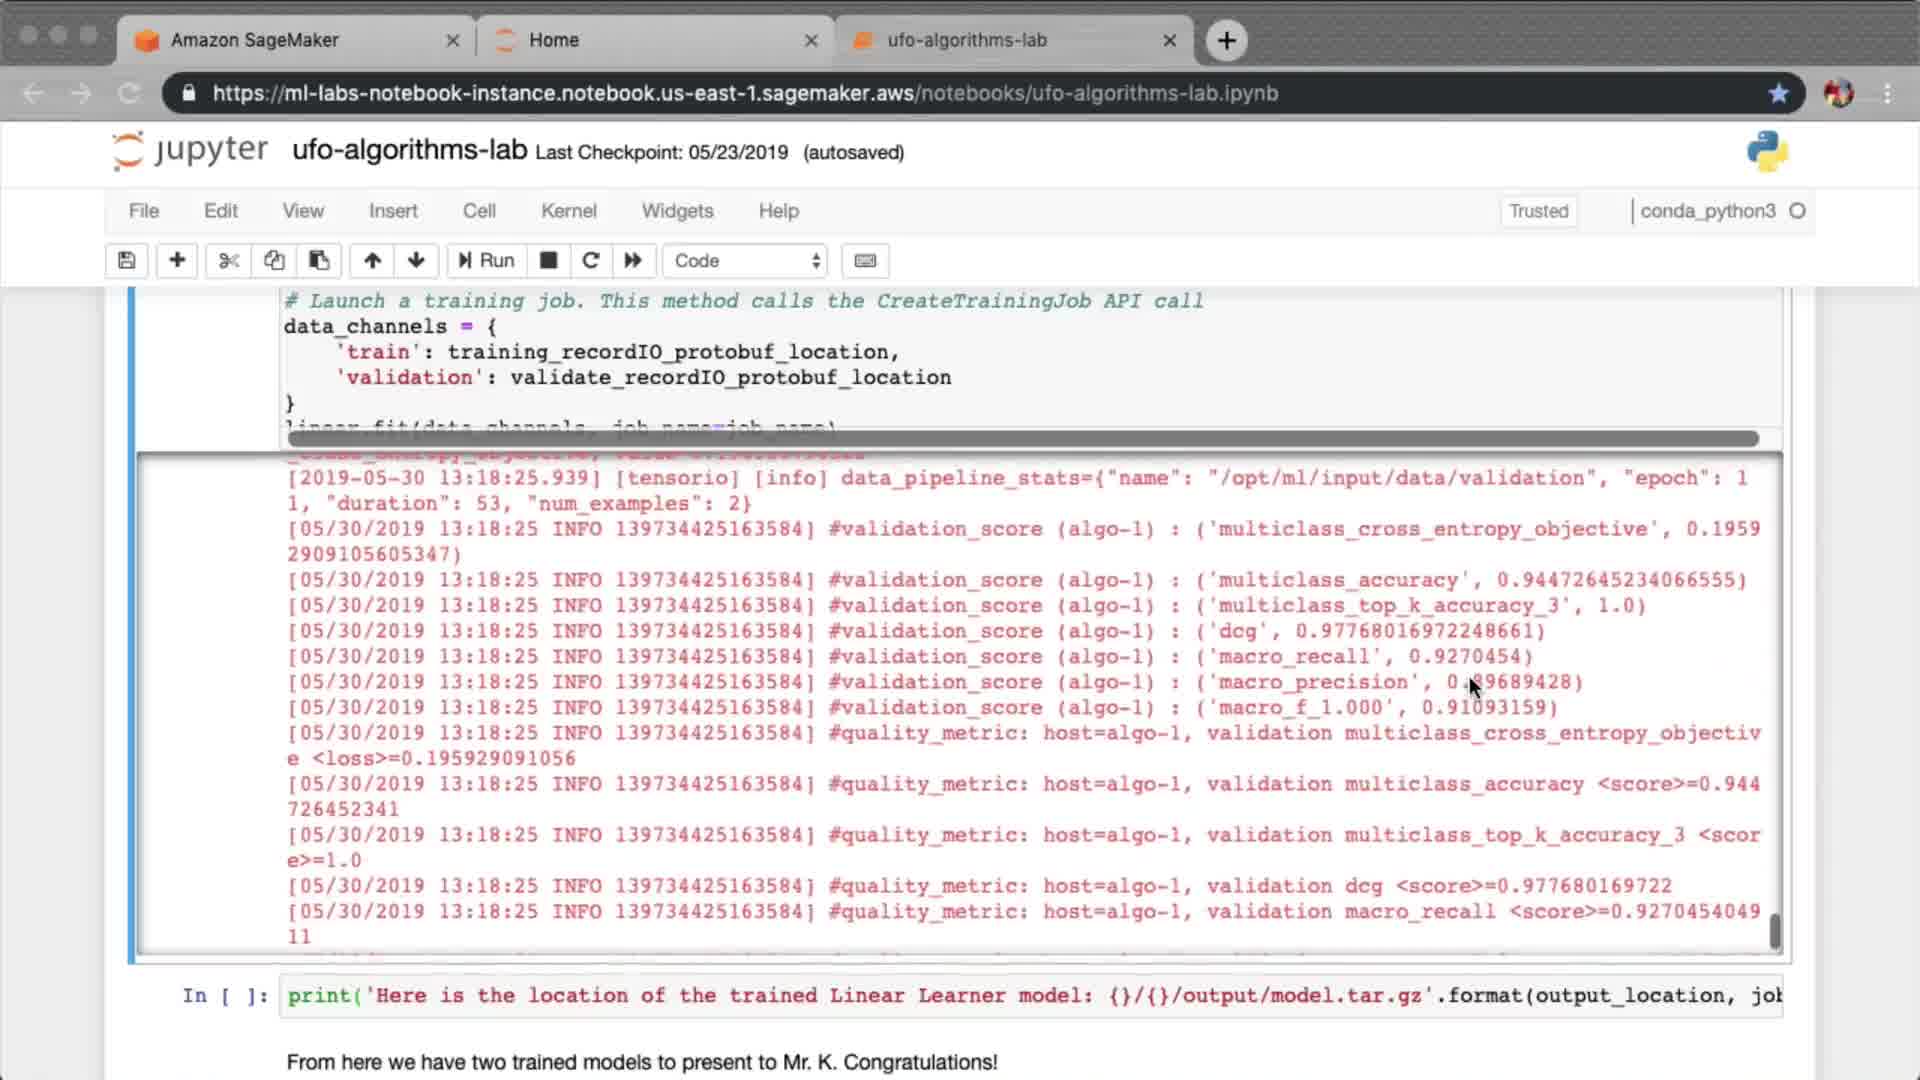Screen dimensions: 1920x1080
Task: Click the output area vertical scrollbar
Action: click(1775, 930)
